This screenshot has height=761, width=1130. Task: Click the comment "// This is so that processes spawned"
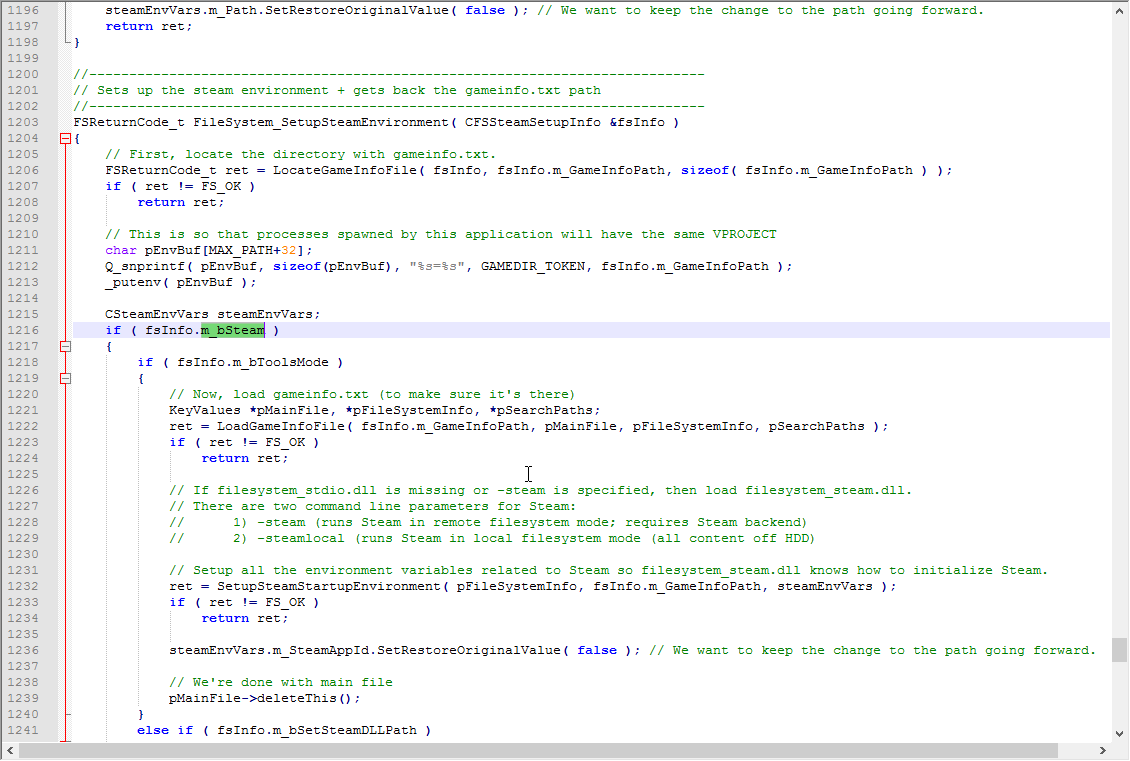pyautogui.click(x=441, y=235)
